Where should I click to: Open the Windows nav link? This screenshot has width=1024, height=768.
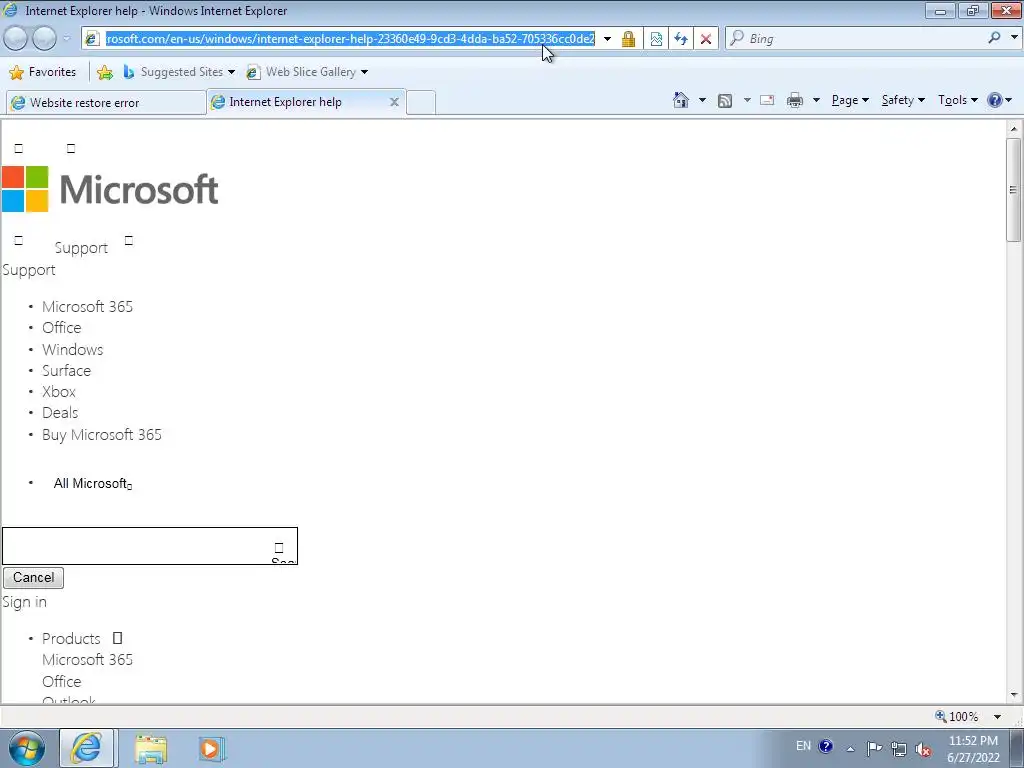click(72, 349)
